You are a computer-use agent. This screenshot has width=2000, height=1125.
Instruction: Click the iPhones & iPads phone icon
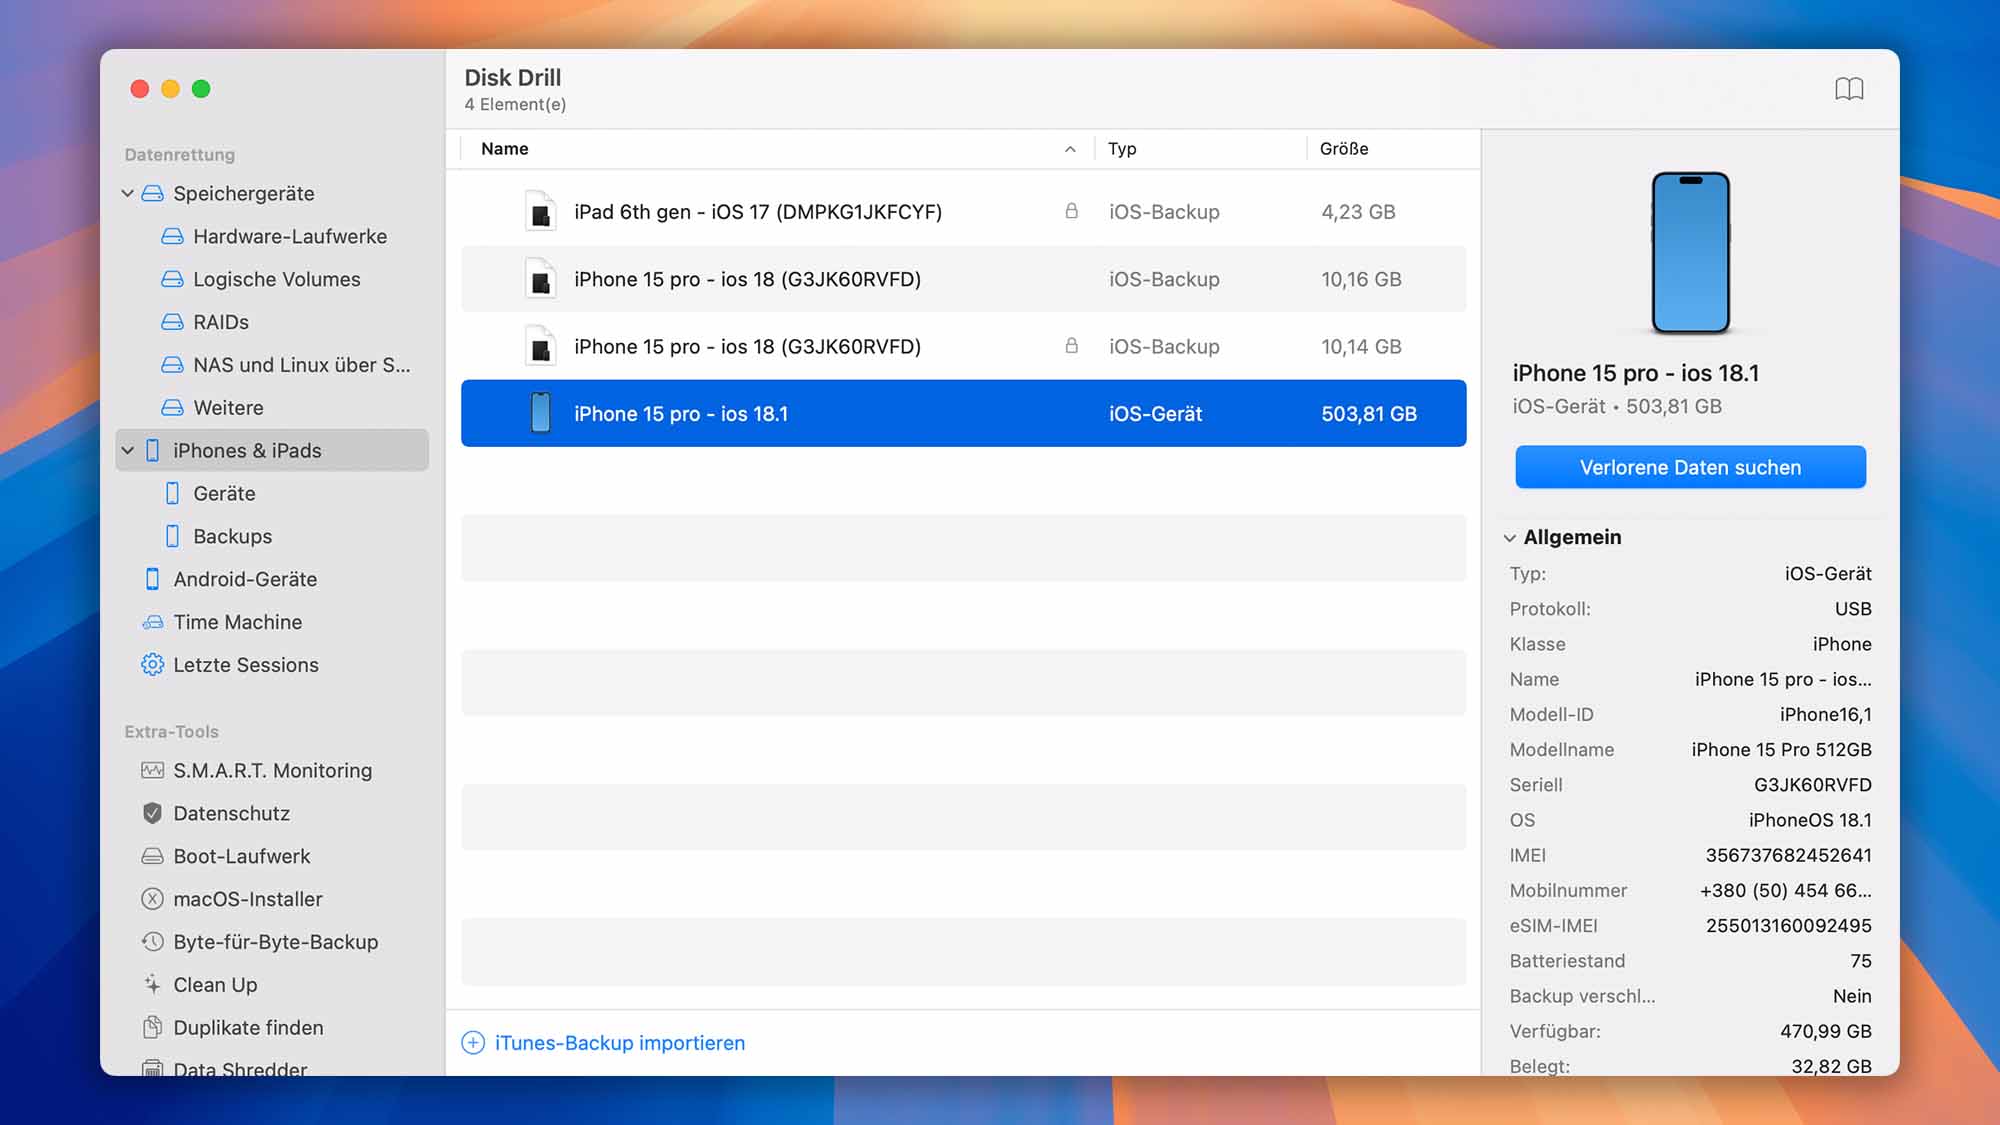(152, 450)
